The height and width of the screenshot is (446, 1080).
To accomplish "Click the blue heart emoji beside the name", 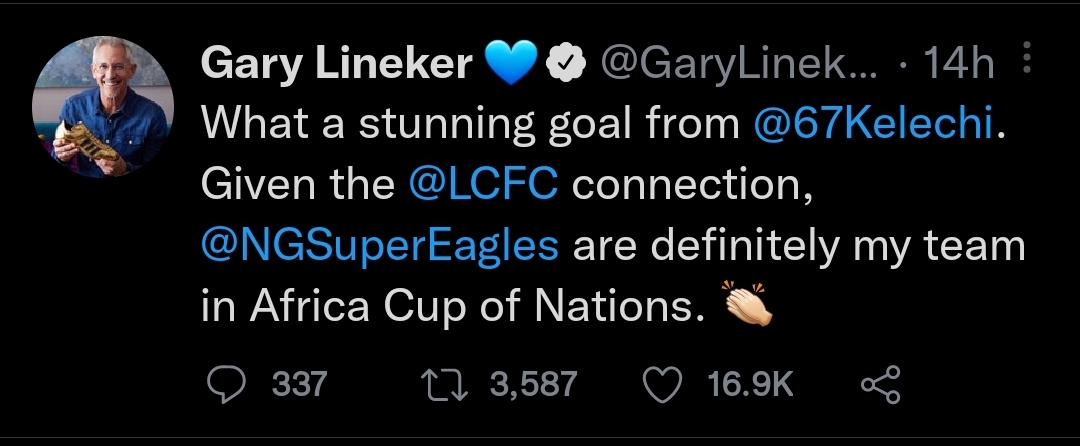I will pos(511,66).
